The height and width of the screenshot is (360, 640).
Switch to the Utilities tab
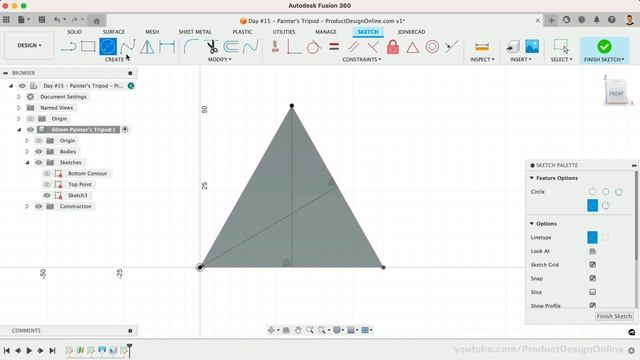pyautogui.click(x=284, y=32)
